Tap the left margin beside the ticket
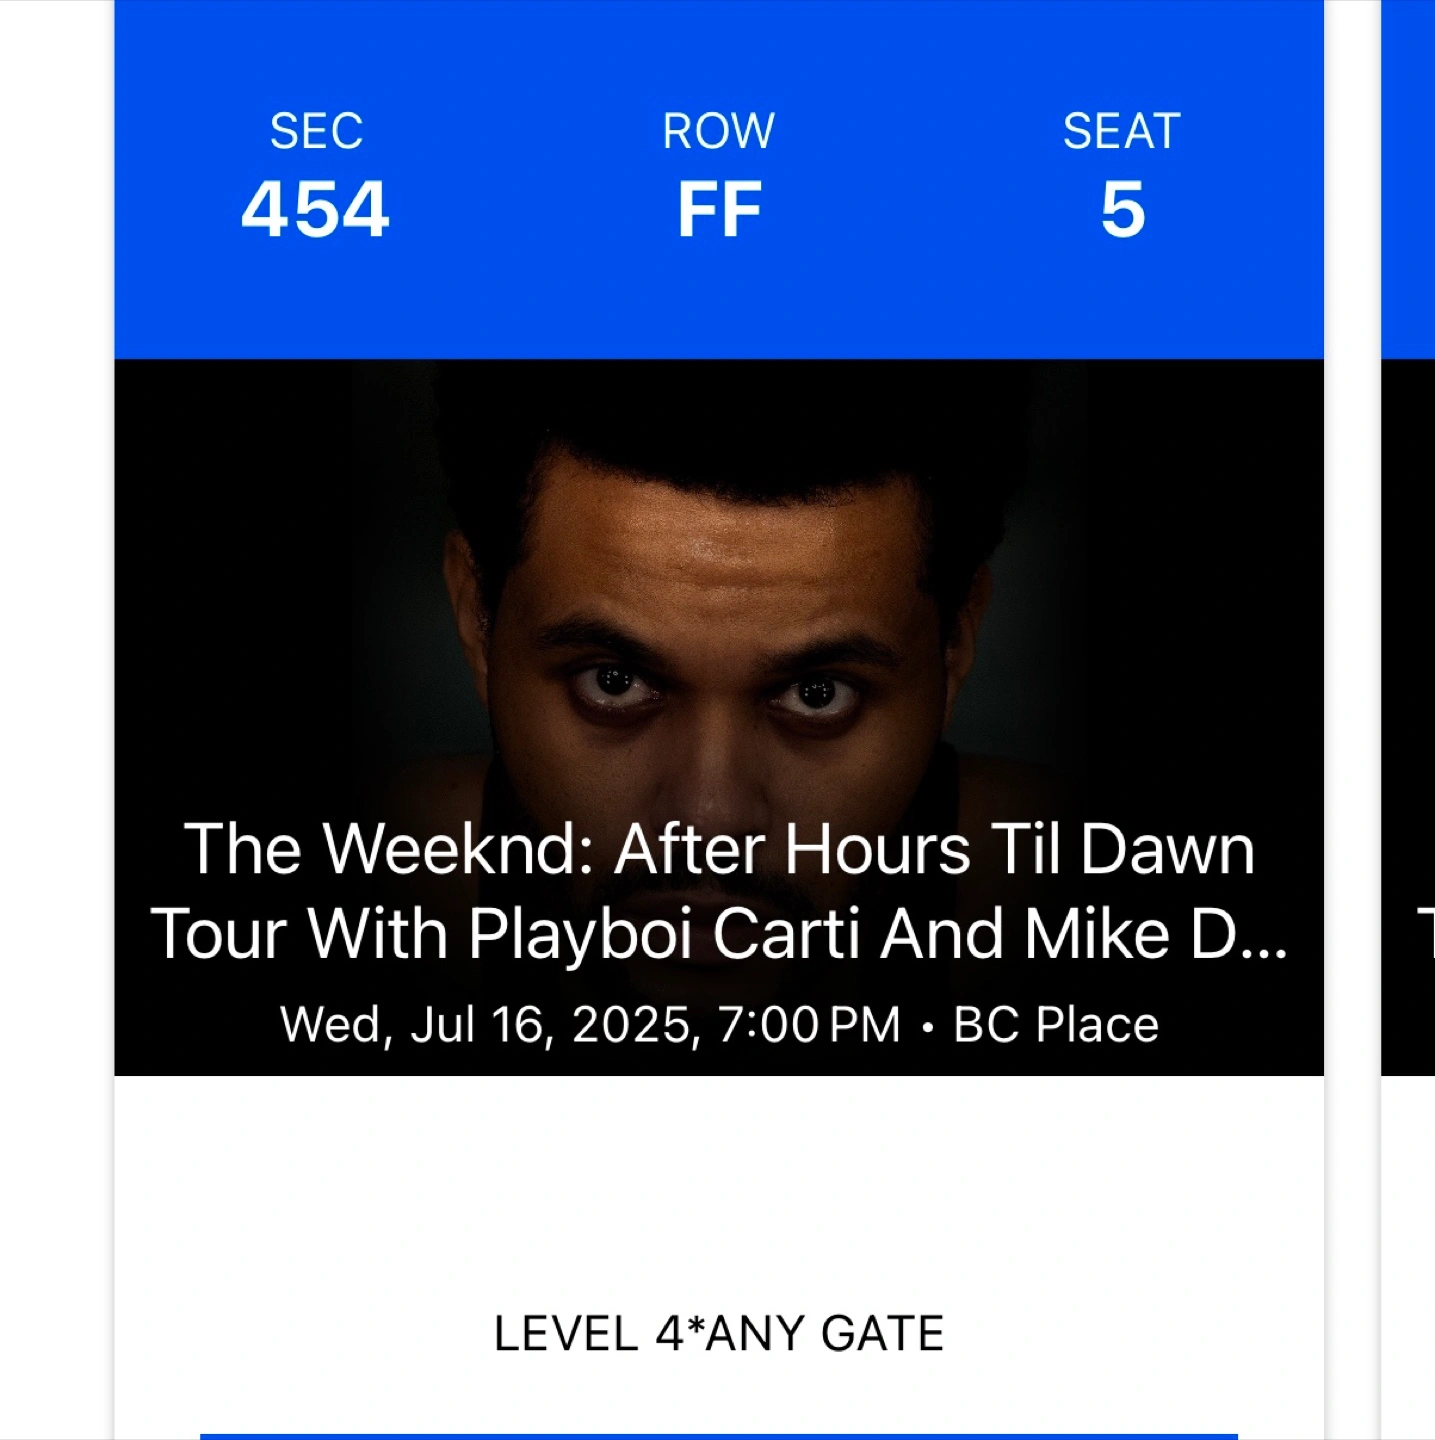 pyautogui.click(x=57, y=720)
